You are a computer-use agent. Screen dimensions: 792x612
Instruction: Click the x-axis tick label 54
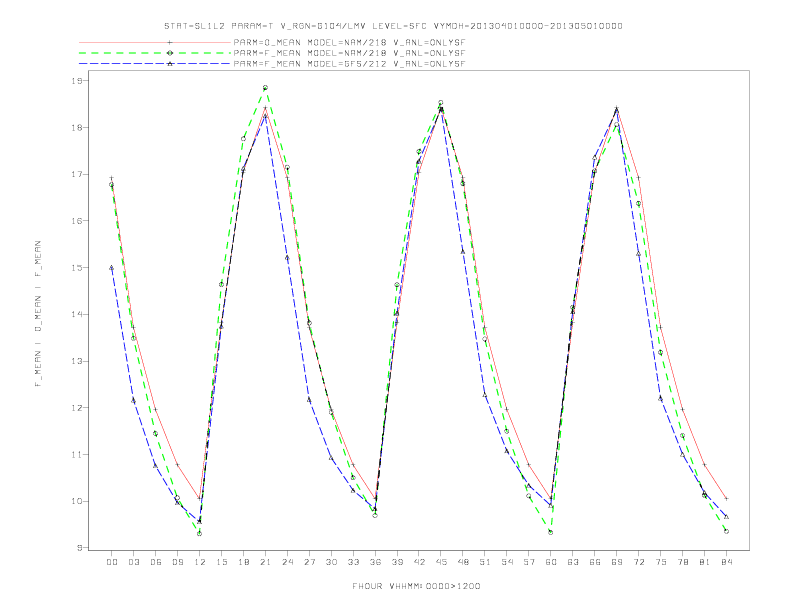507,562
